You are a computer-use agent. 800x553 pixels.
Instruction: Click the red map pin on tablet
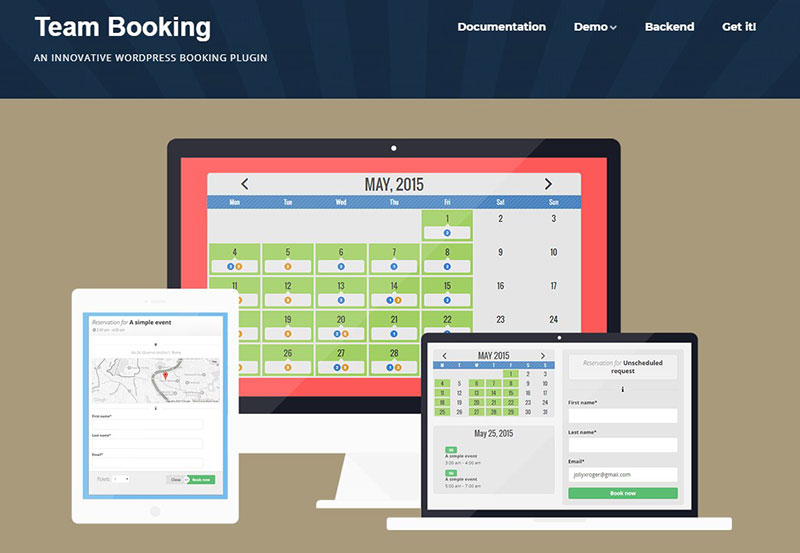point(165,376)
